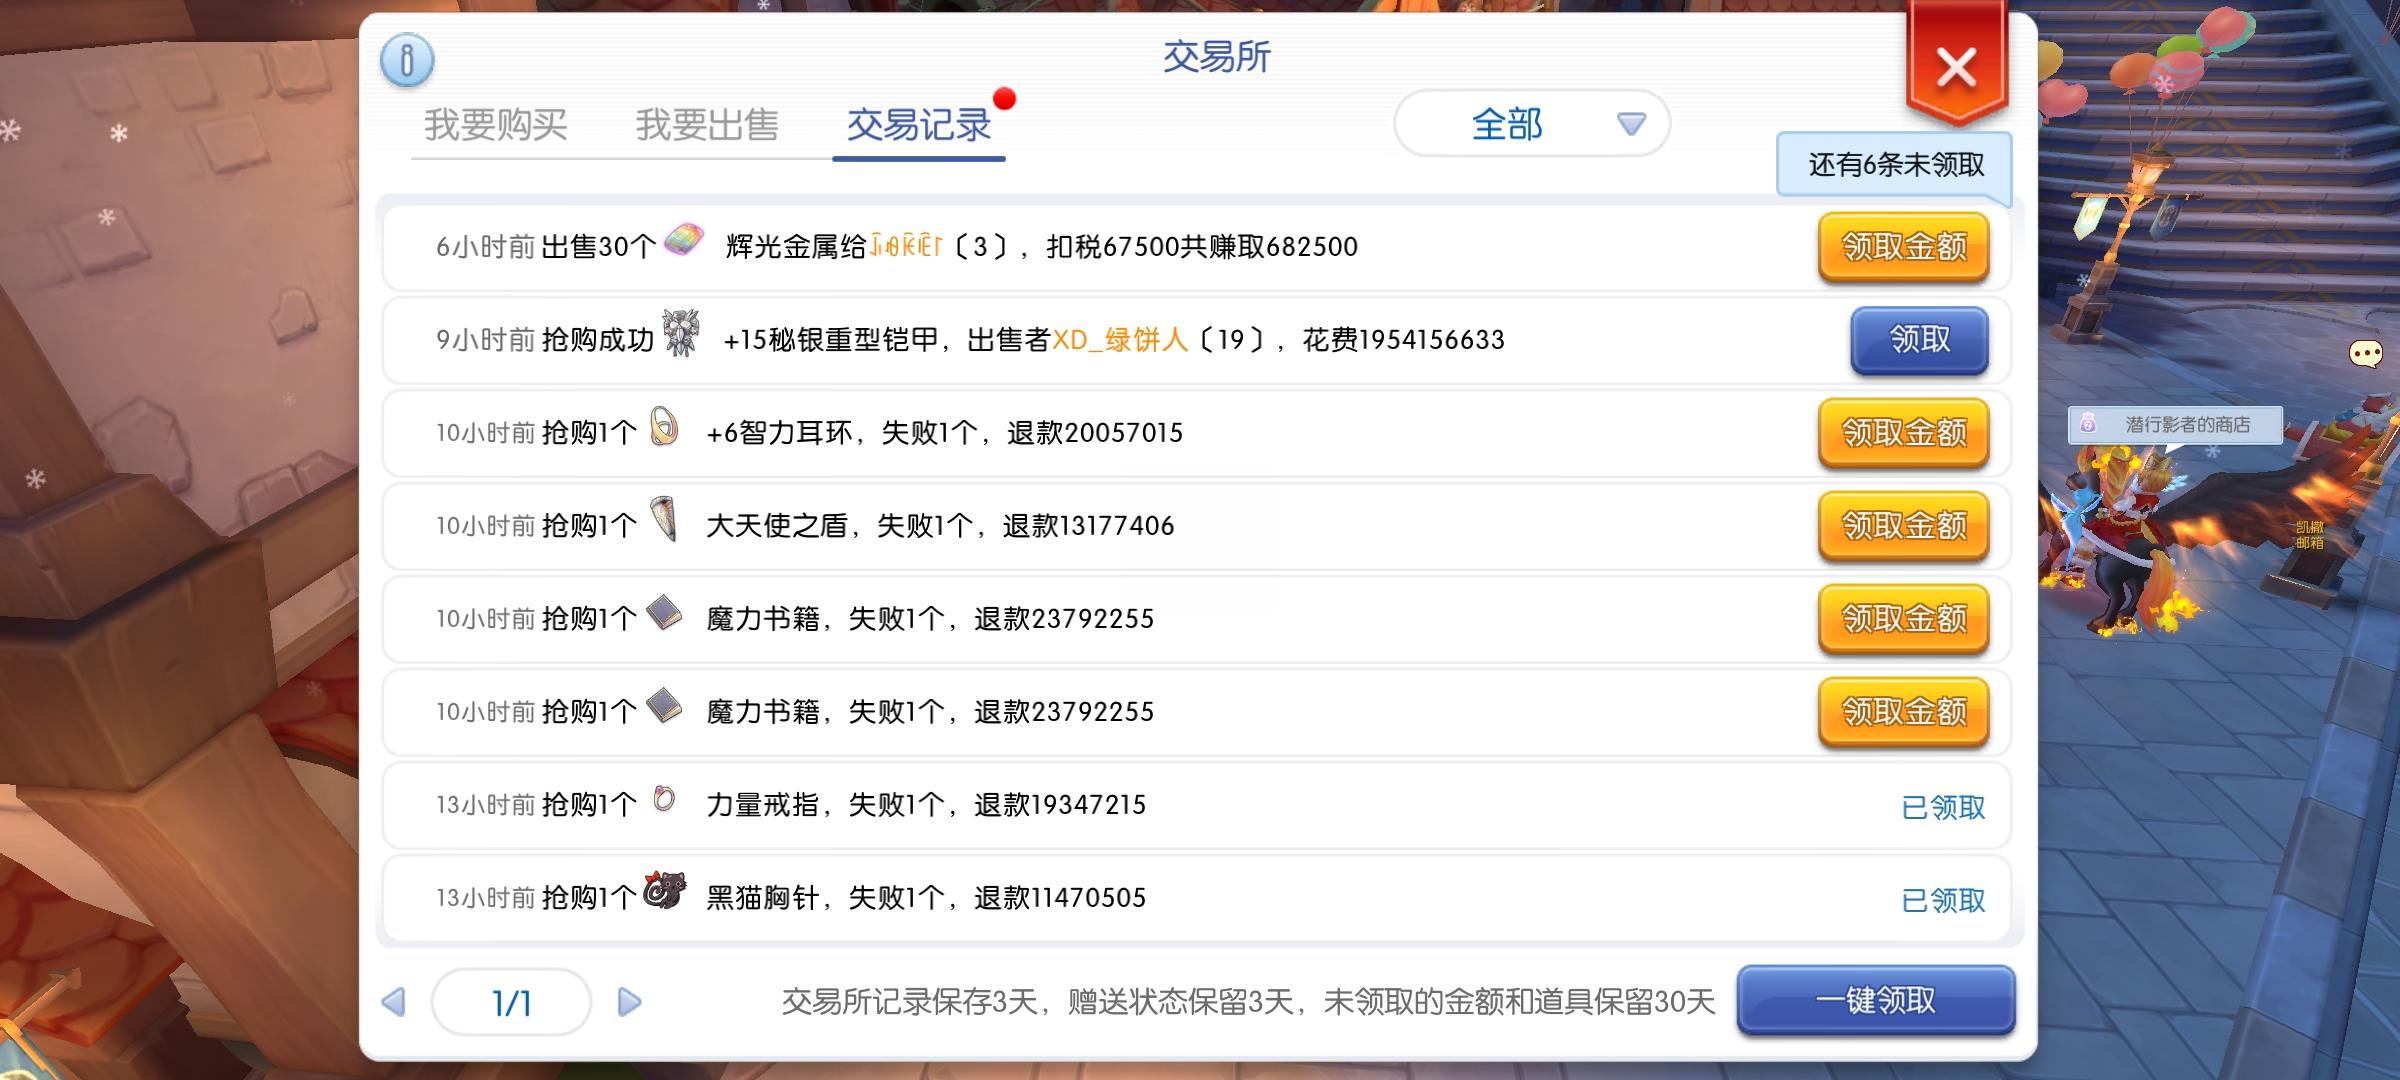
Task: Click the info icon at top left
Action: pyautogui.click(x=407, y=60)
